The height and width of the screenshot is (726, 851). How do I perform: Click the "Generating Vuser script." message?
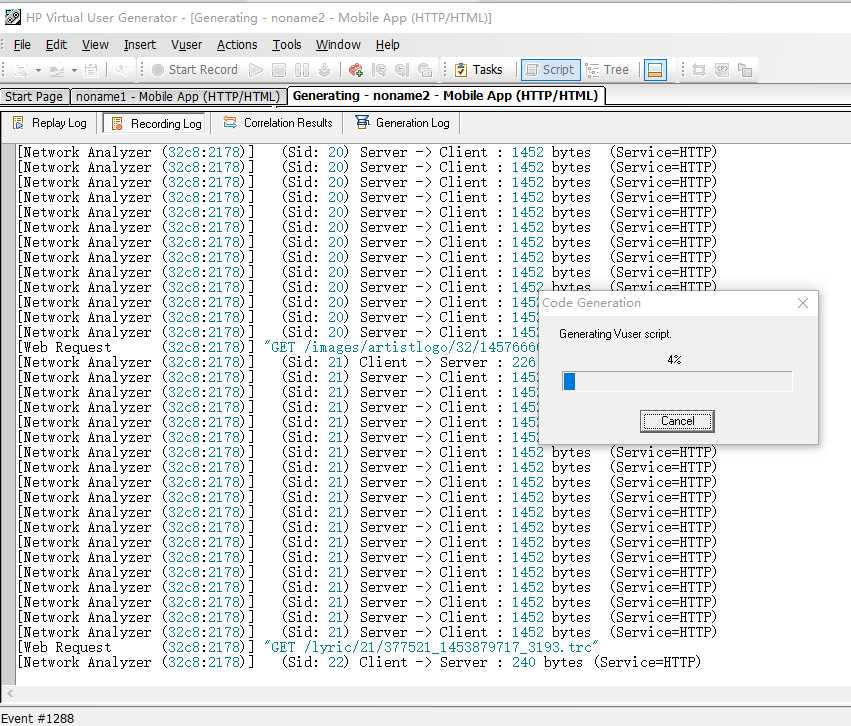(x=615, y=334)
